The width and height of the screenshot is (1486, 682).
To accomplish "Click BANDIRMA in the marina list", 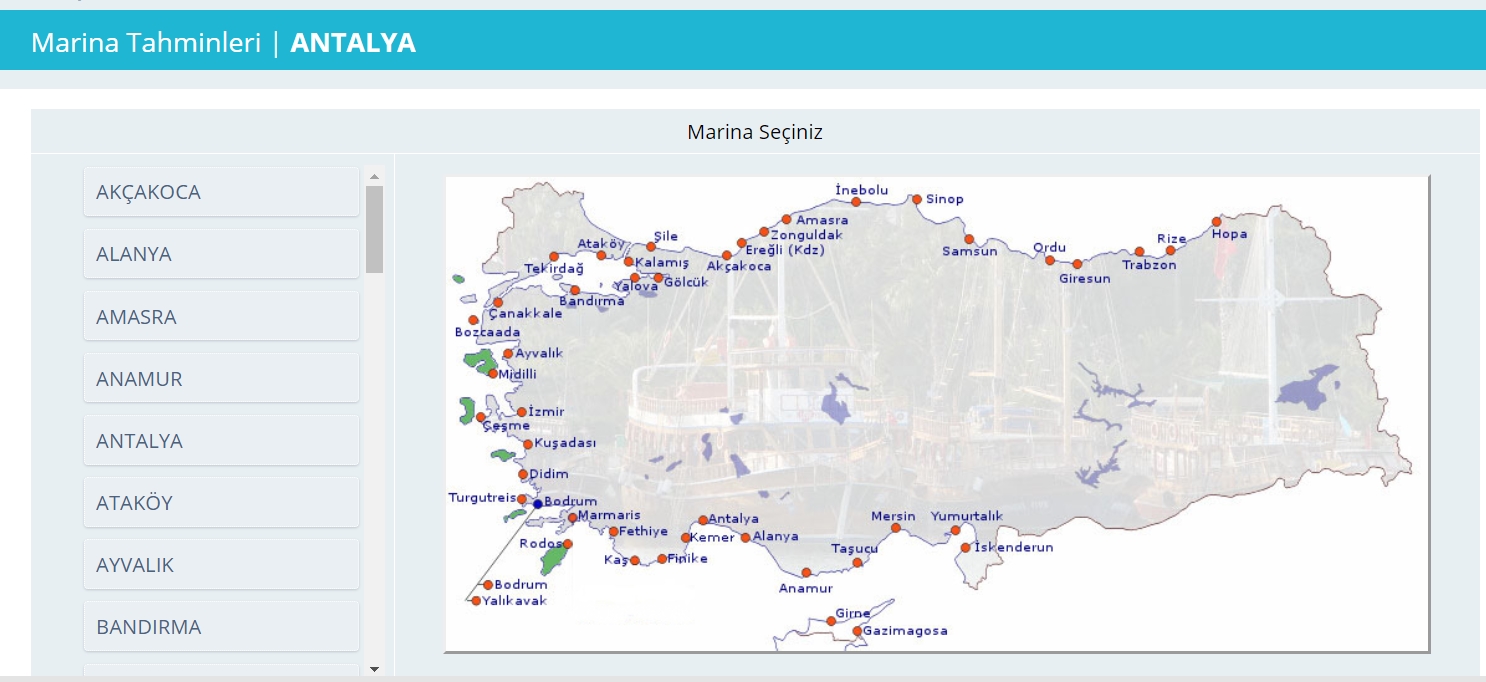I will coord(221,626).
